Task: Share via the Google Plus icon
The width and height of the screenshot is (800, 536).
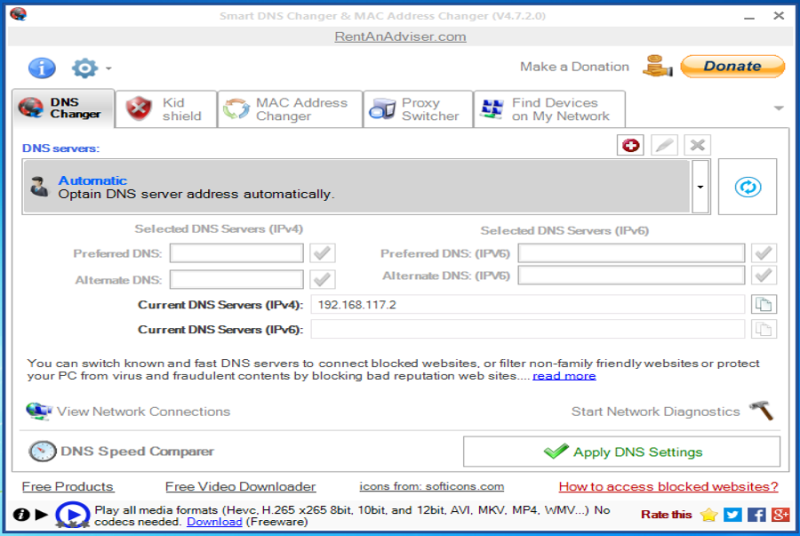Action: 781,515
